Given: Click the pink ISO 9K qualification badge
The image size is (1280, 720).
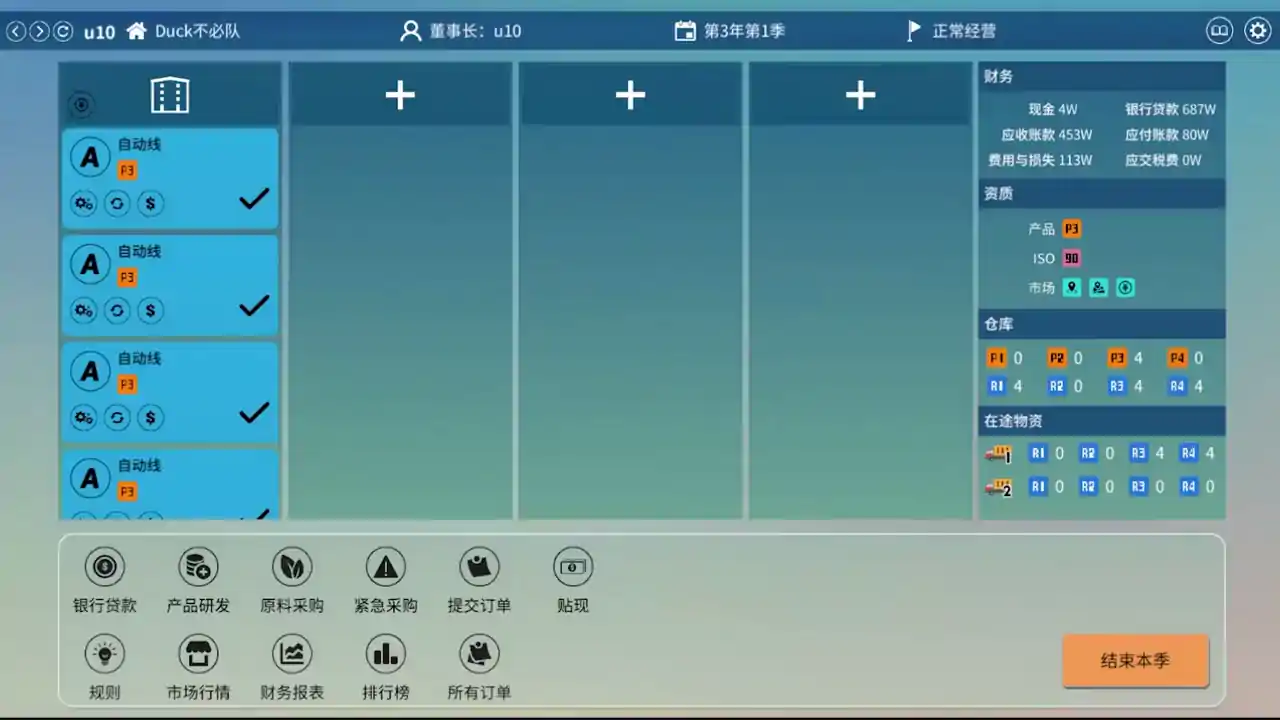Looking at the screenshot, I should point(1071,258).
